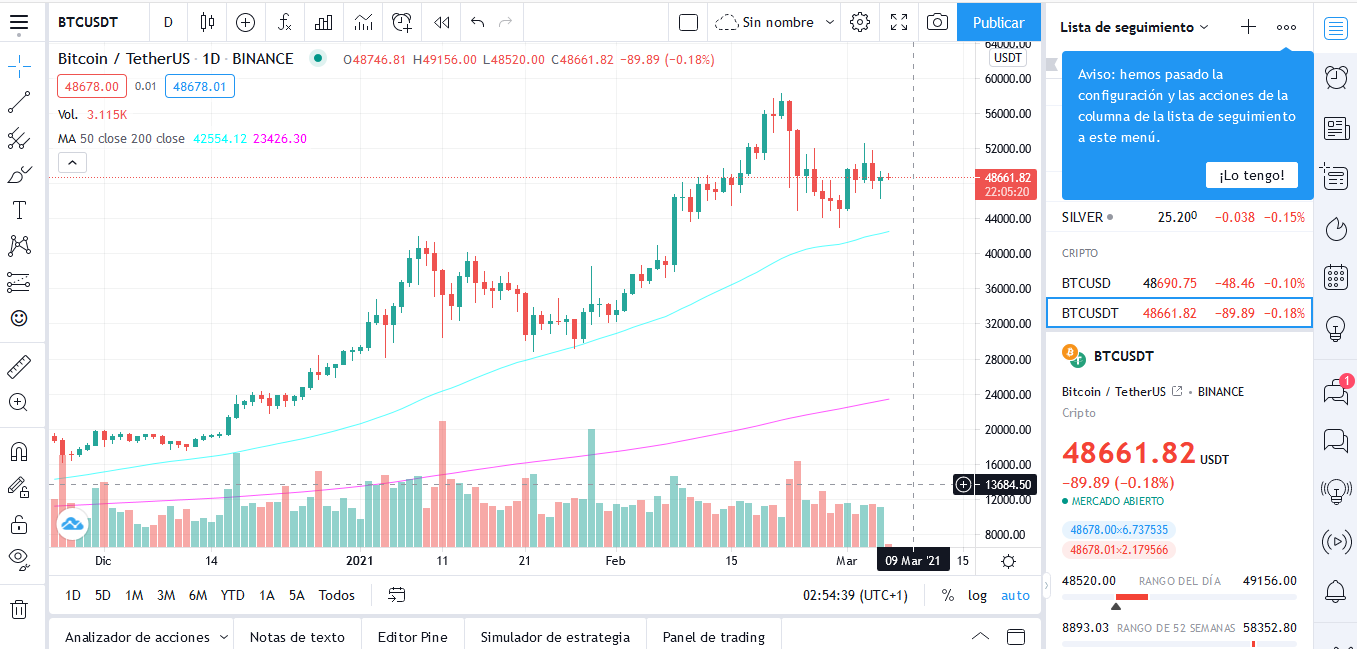Click the trash can remove drawings icon
The height and width of the screenshot is (649, 1357).
pos(18,608)
